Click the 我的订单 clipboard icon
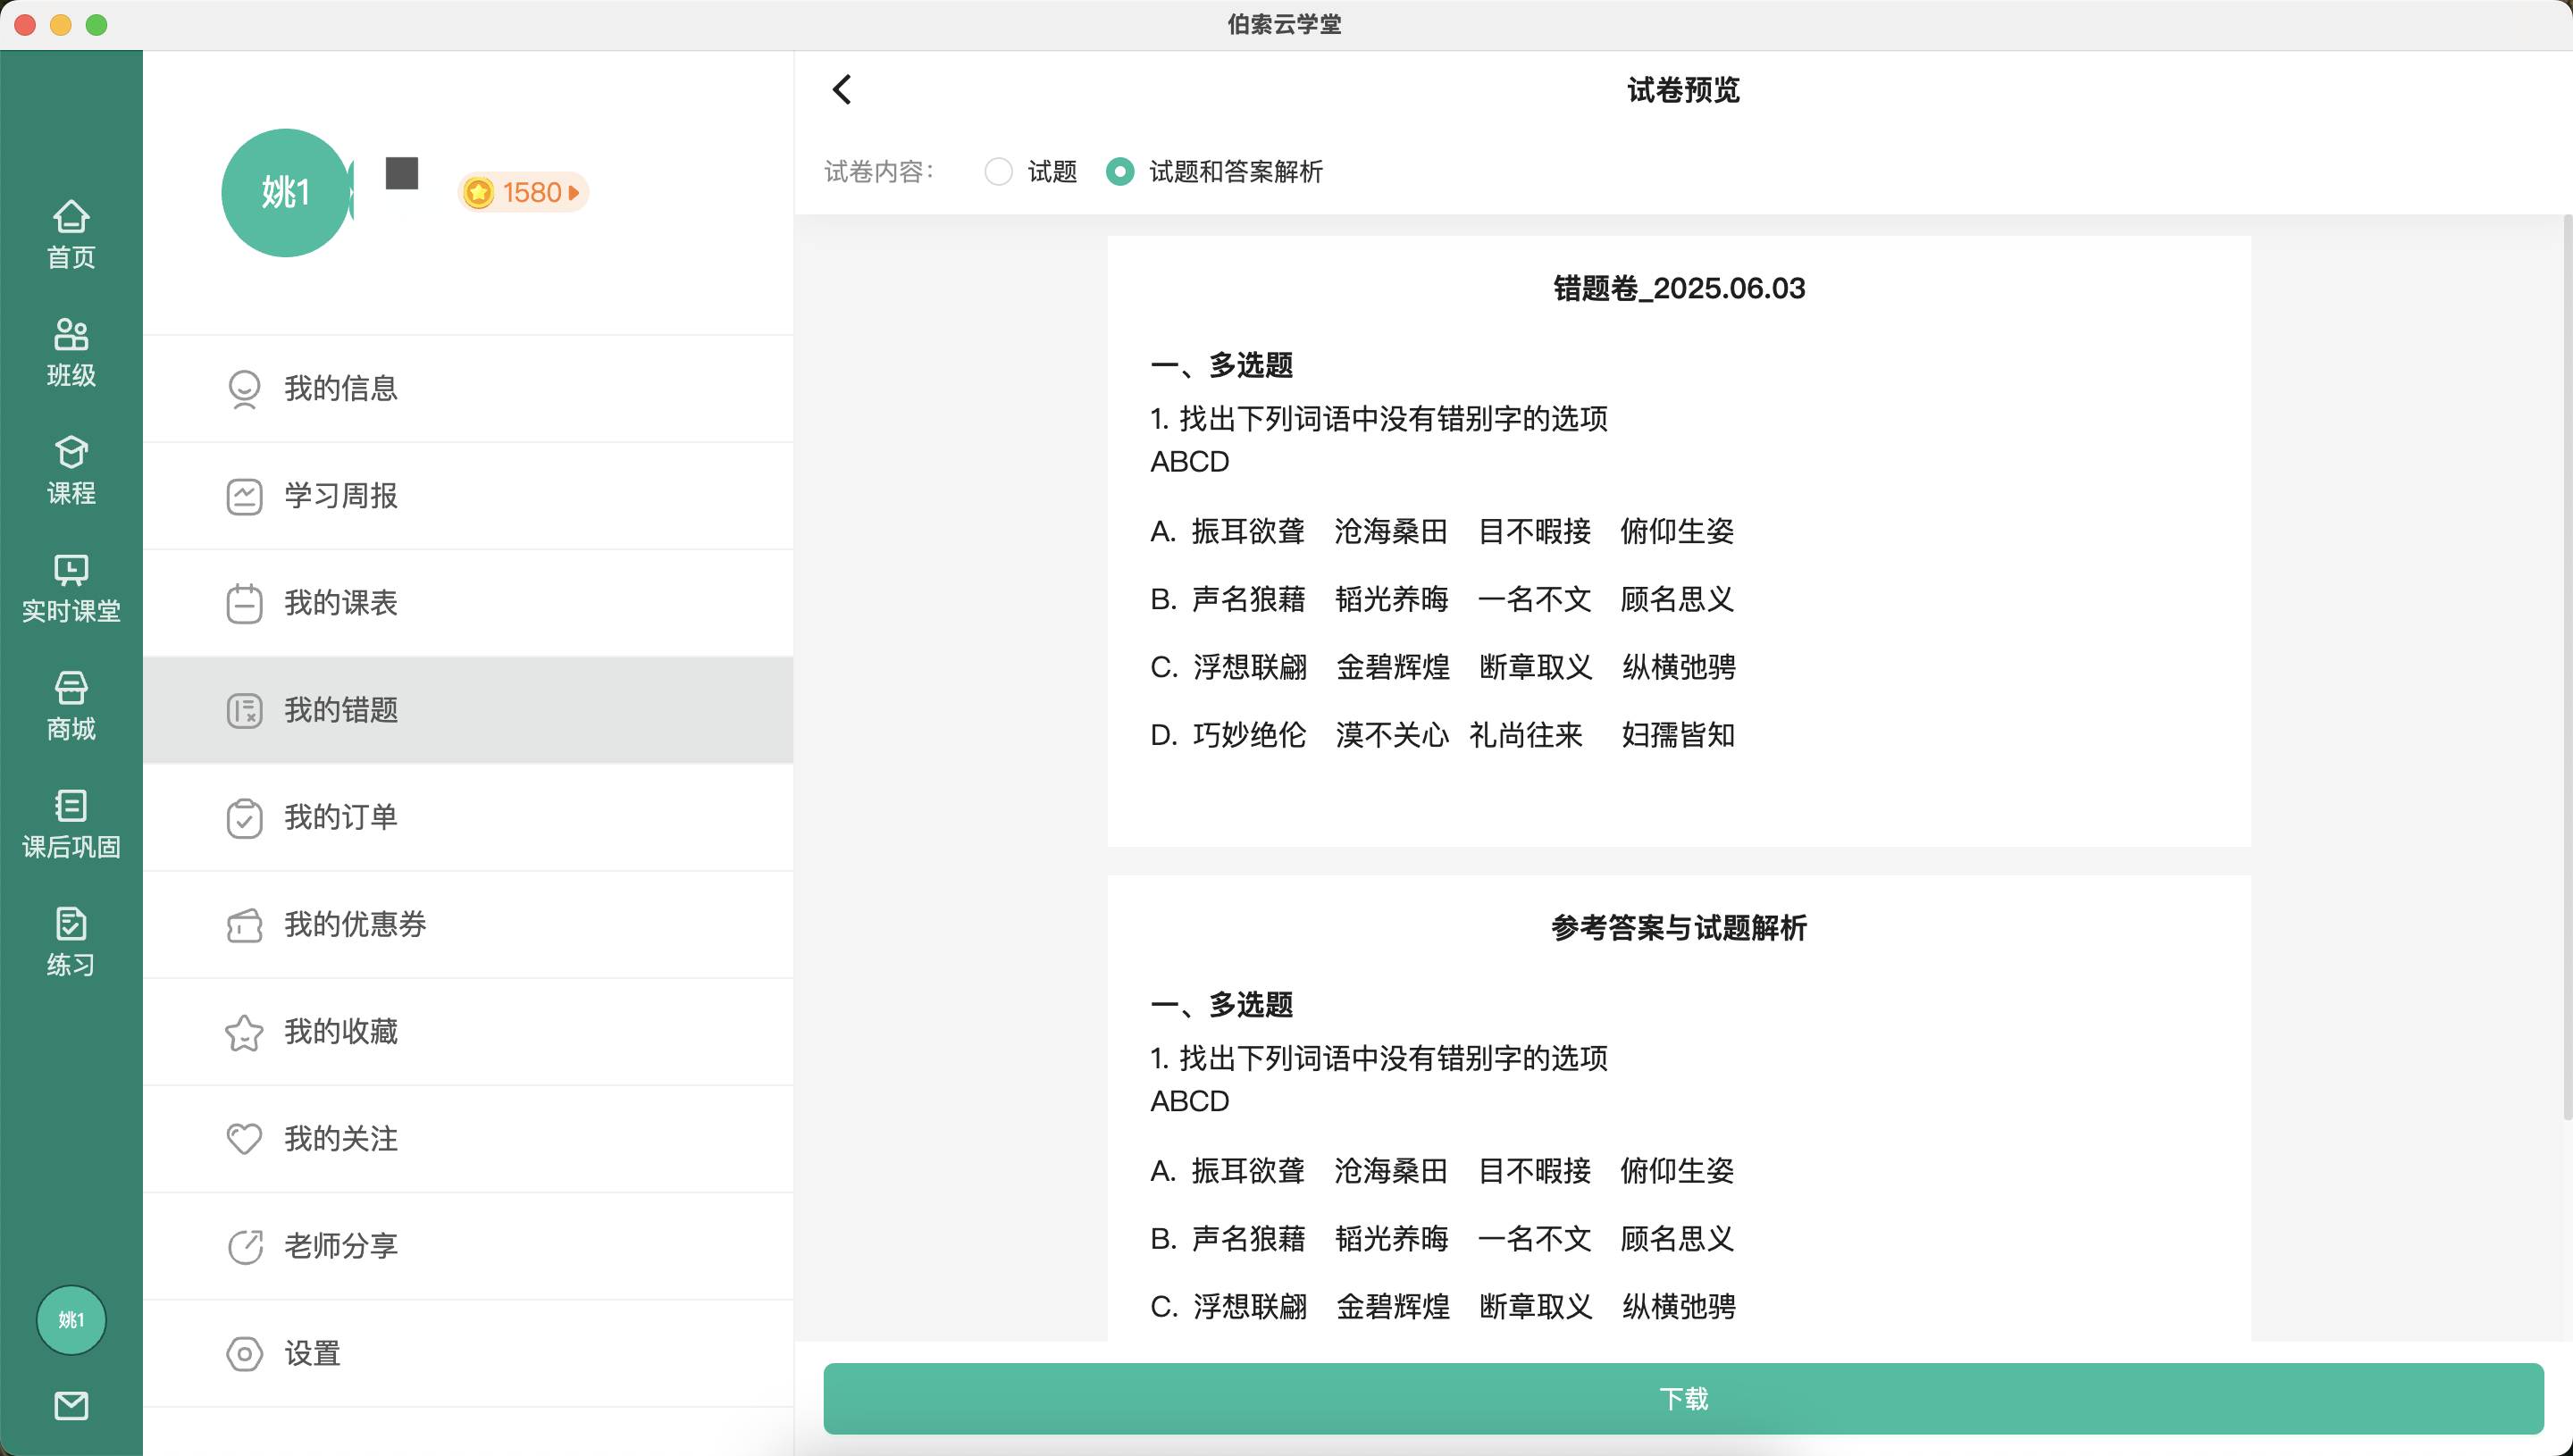This screenshot has height=1456, width=2573. (x=244, y=818)
